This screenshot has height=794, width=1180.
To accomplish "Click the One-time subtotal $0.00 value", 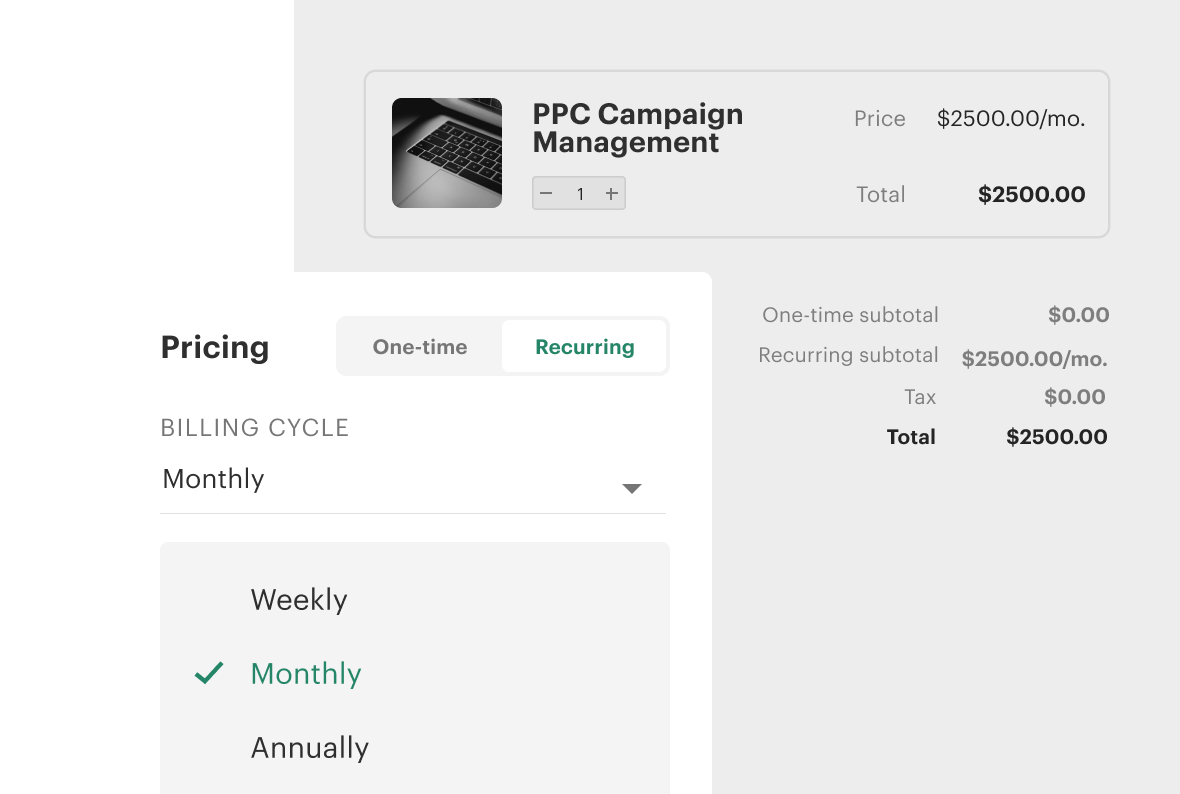I will 1078,315.
